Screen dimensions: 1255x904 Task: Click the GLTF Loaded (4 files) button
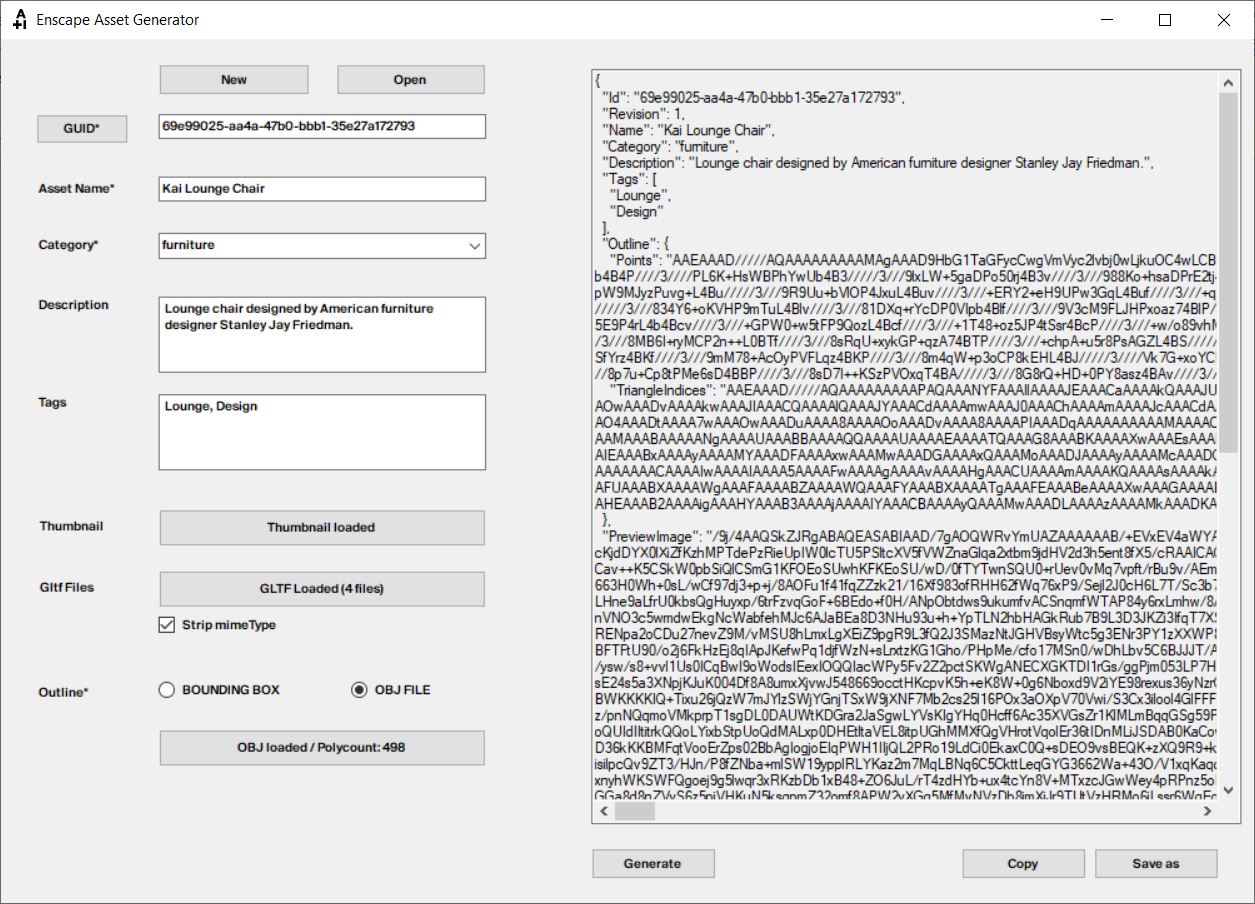(x=322, y=588)
